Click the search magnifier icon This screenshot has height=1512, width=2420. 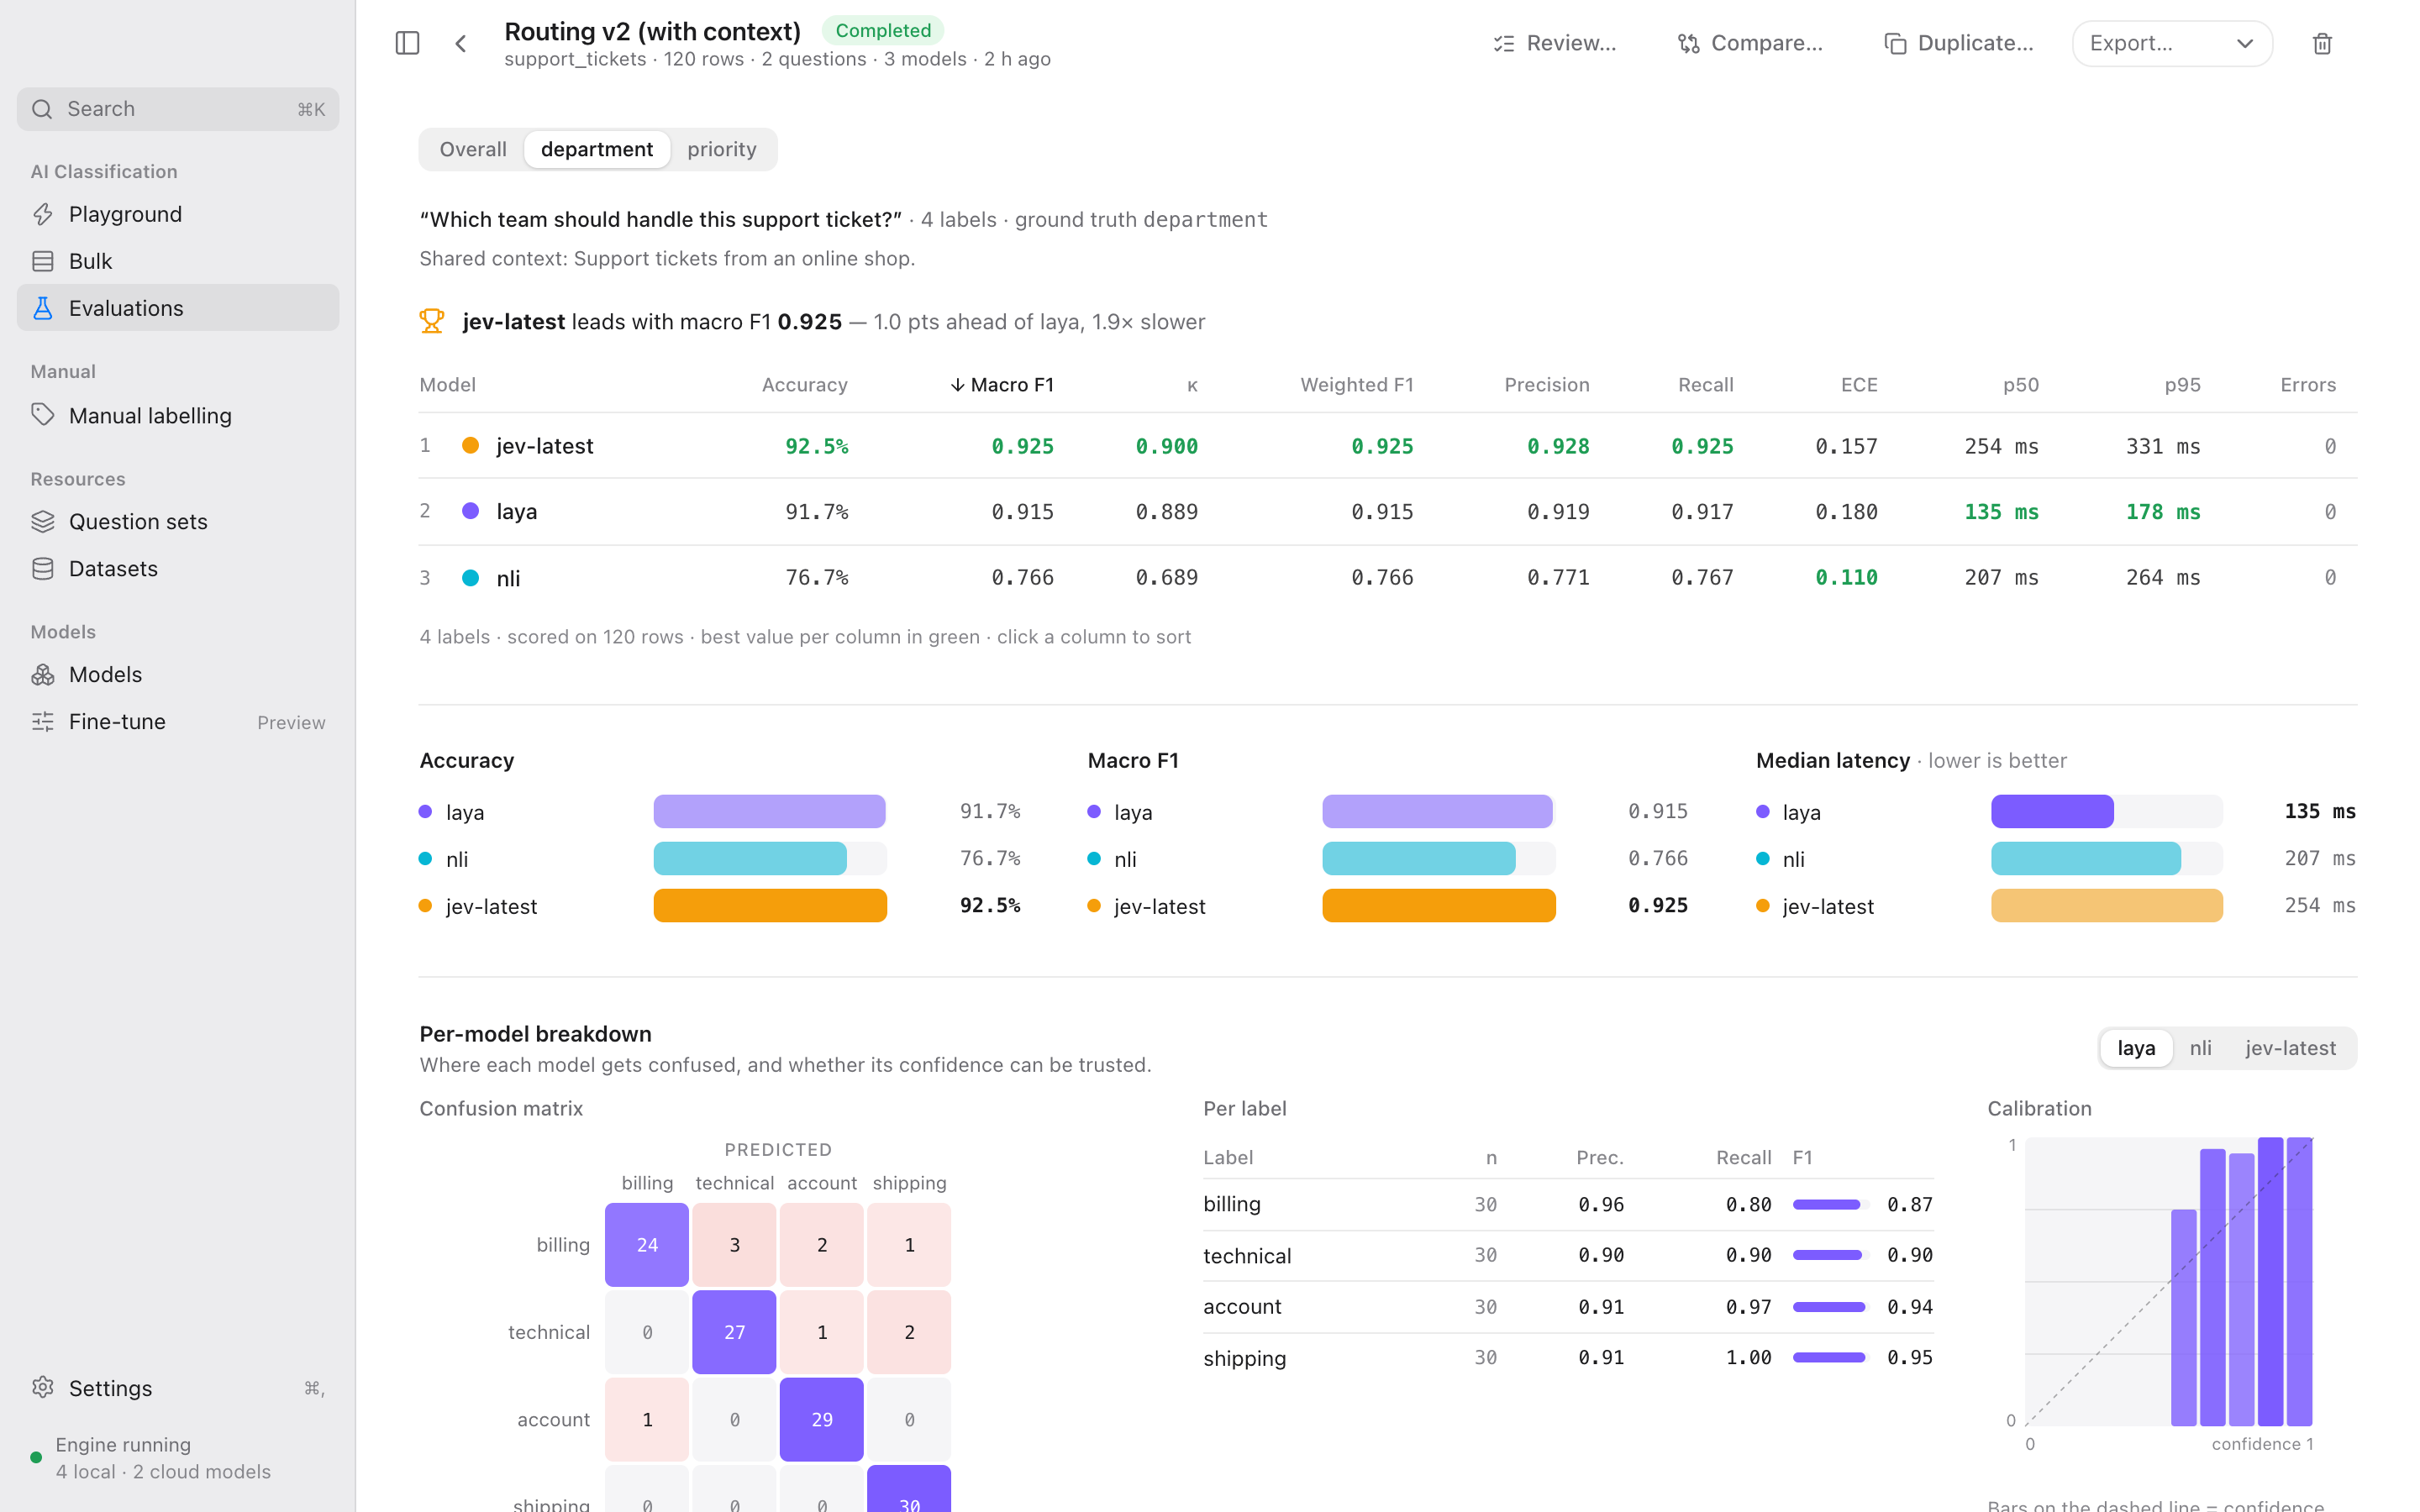click(42, 109)
